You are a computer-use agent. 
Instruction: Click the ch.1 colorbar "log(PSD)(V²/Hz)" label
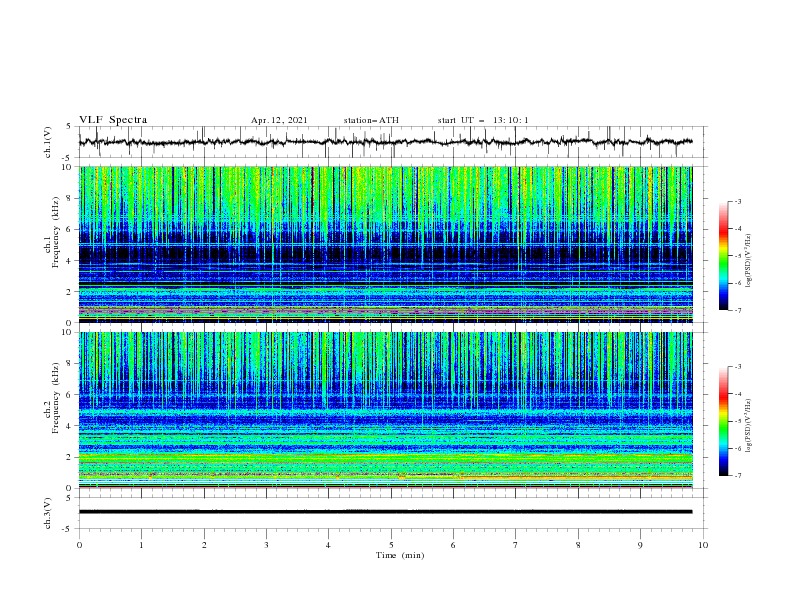(x=749, y=261)
